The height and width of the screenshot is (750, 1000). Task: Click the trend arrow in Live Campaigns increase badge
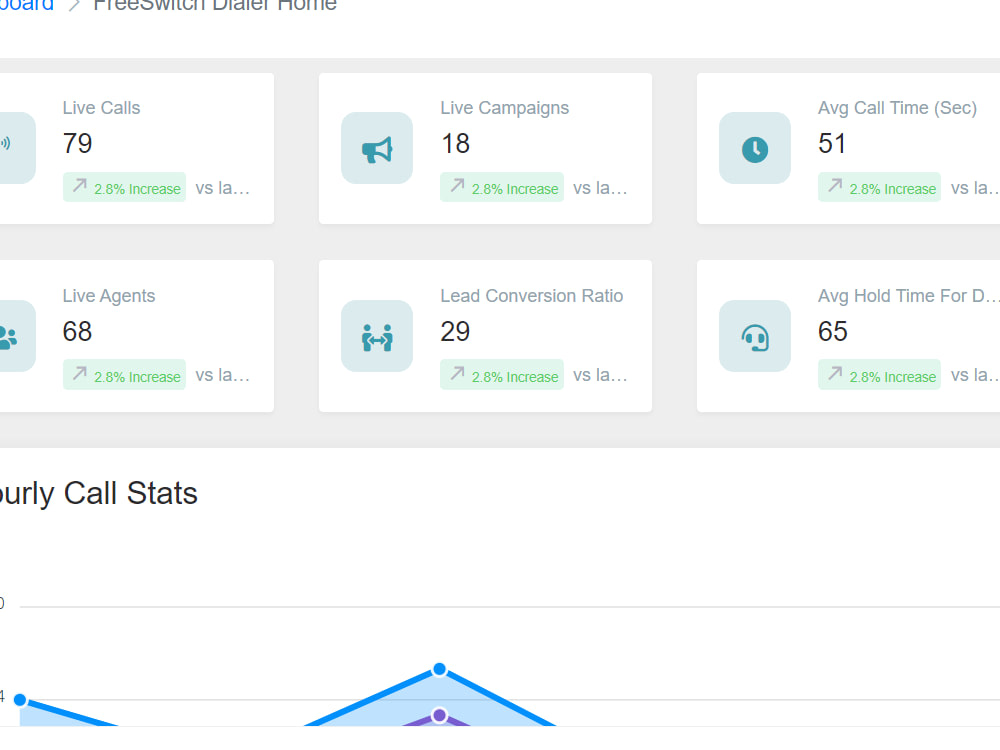click(x=456, y=187)
